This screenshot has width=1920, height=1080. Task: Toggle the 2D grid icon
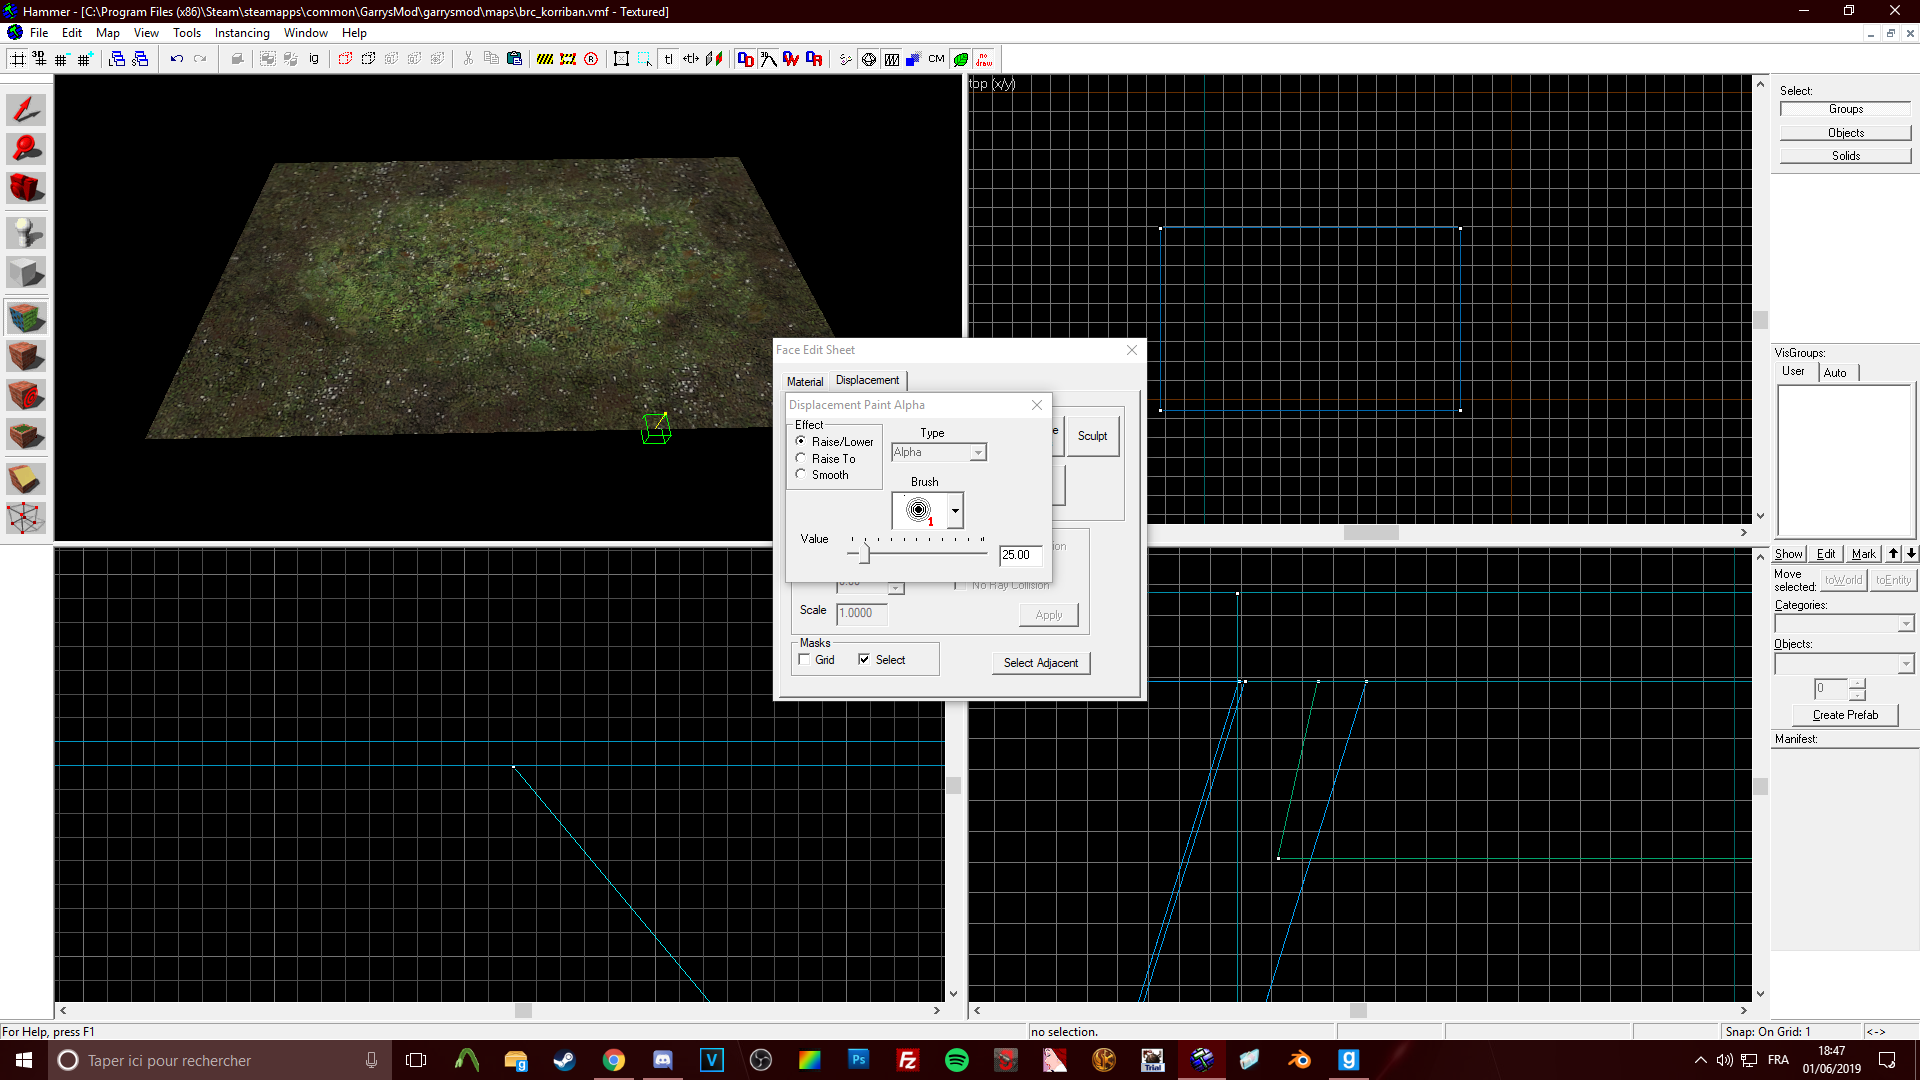[17, 59]
